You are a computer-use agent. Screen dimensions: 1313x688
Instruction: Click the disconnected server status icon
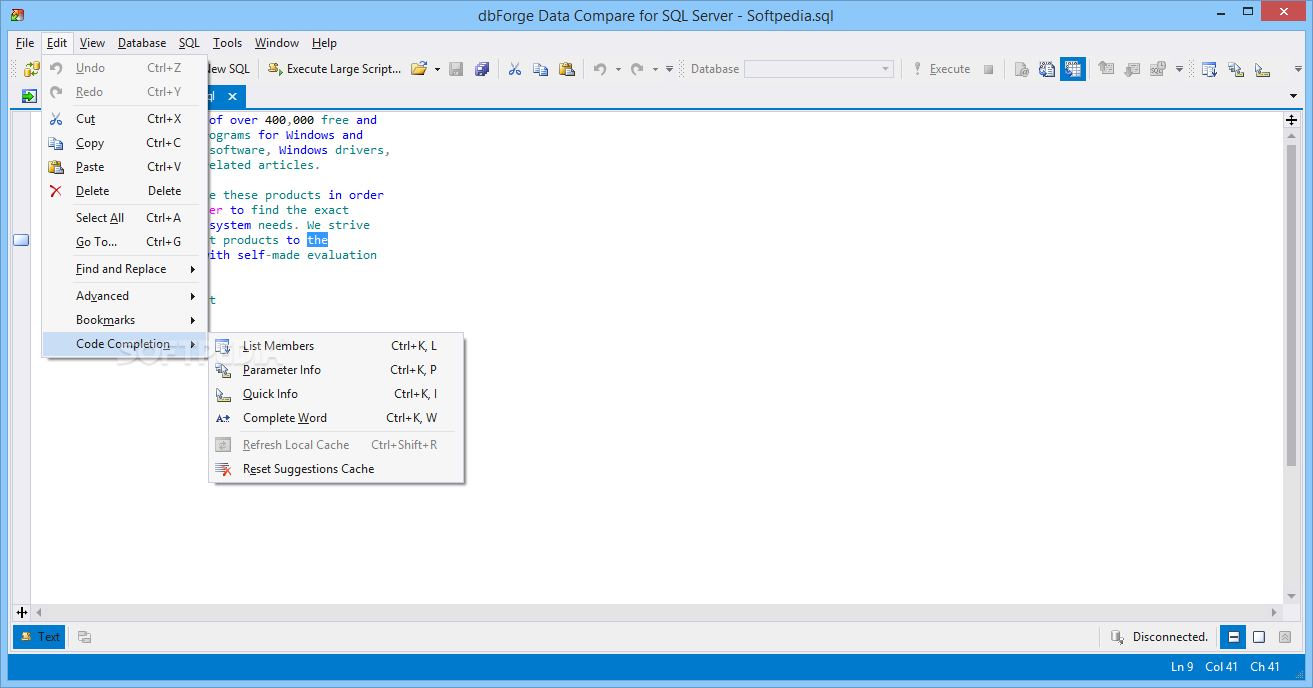(x=1117, y=637)
